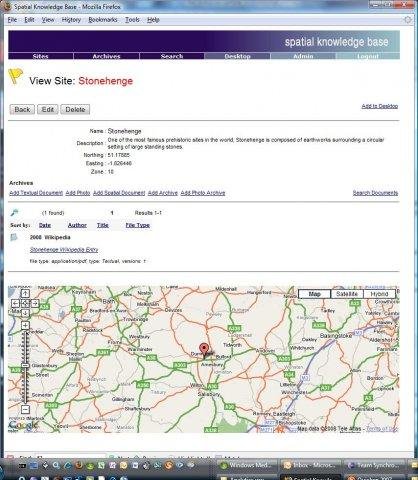Pan the map down with the down arrow
The height and width of the screenshot is (480, 418).
(x=25, y=313)
